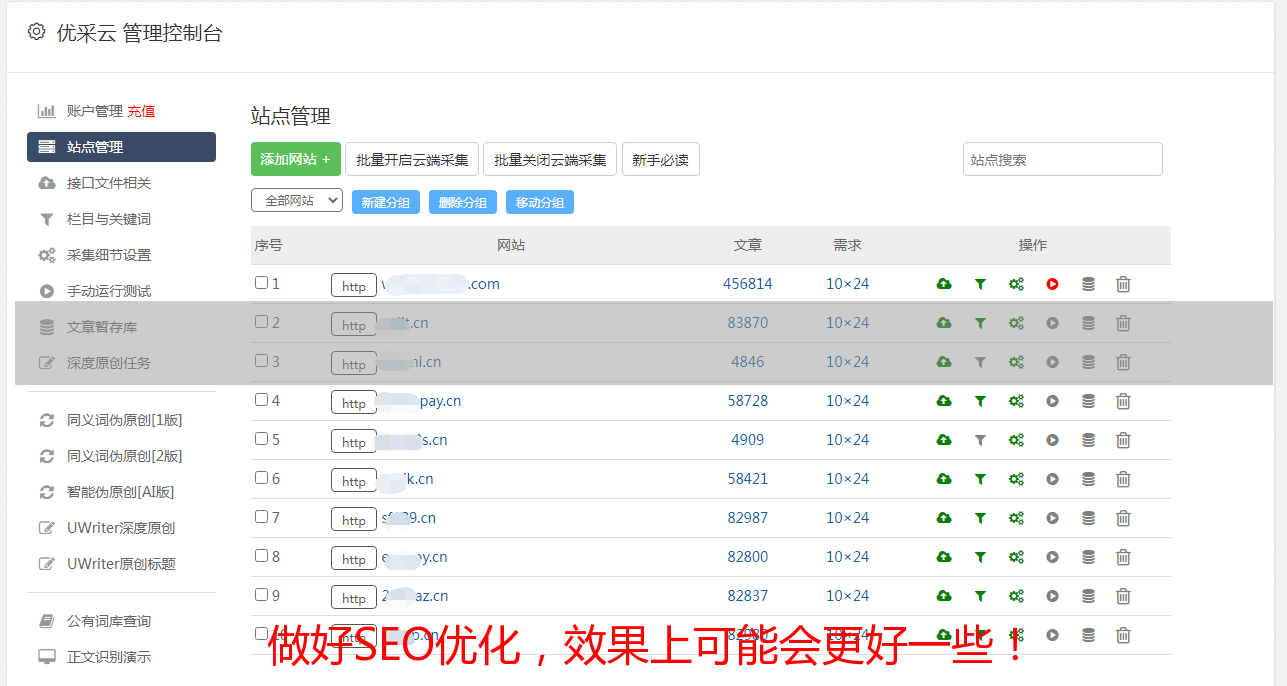Click the cloud upload icon in row 5

coord(944,440)
